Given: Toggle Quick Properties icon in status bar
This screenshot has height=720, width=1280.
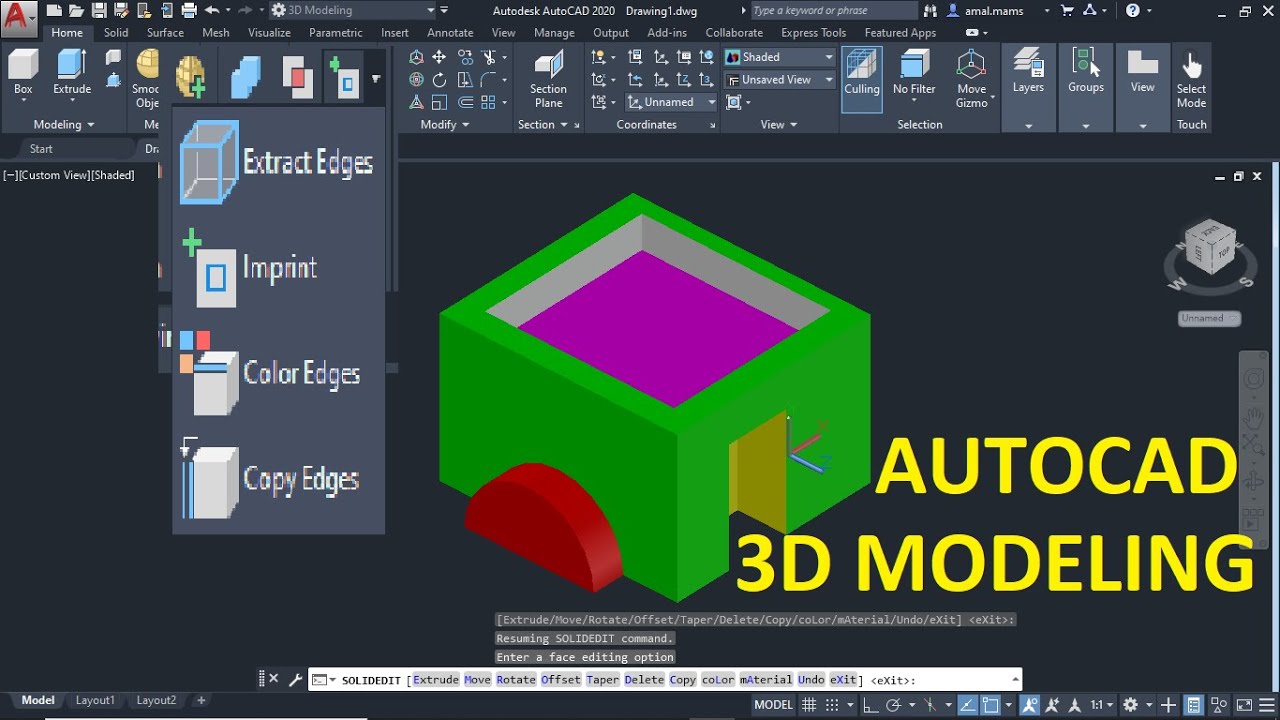Looking at the screenshot, I should (x=1193, y=705).
